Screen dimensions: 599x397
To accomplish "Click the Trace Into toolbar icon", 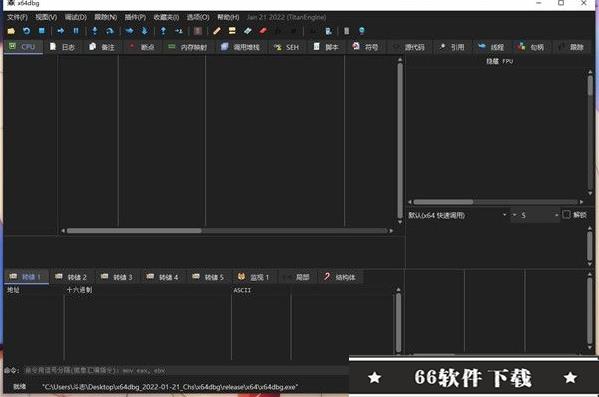I will (129, 31).
